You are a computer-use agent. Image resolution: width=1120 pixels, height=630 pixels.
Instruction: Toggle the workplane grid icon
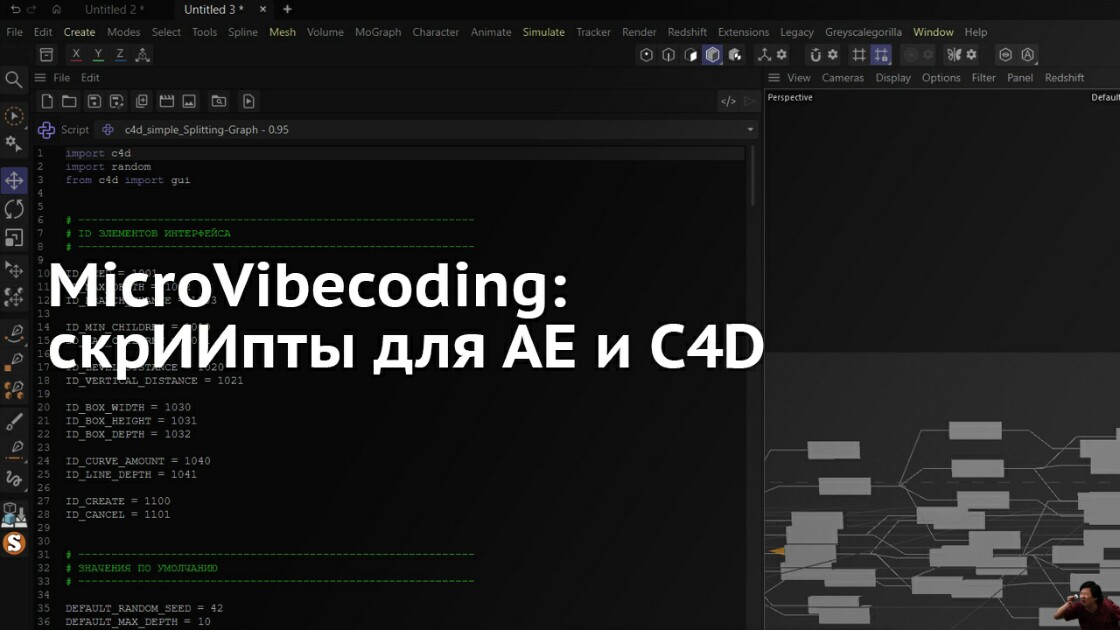859,55
